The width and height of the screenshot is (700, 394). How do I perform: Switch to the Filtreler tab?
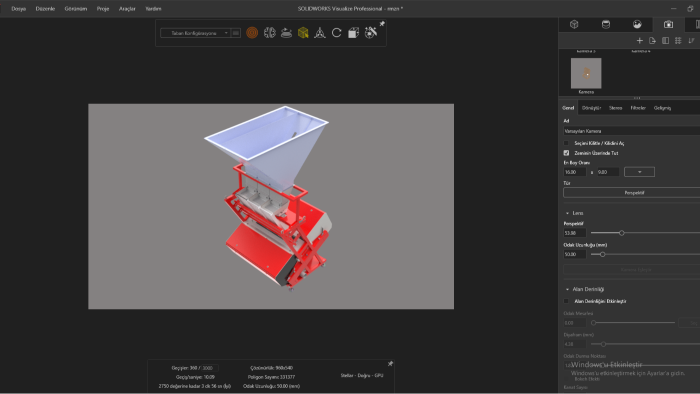click(x=638, y=108)
